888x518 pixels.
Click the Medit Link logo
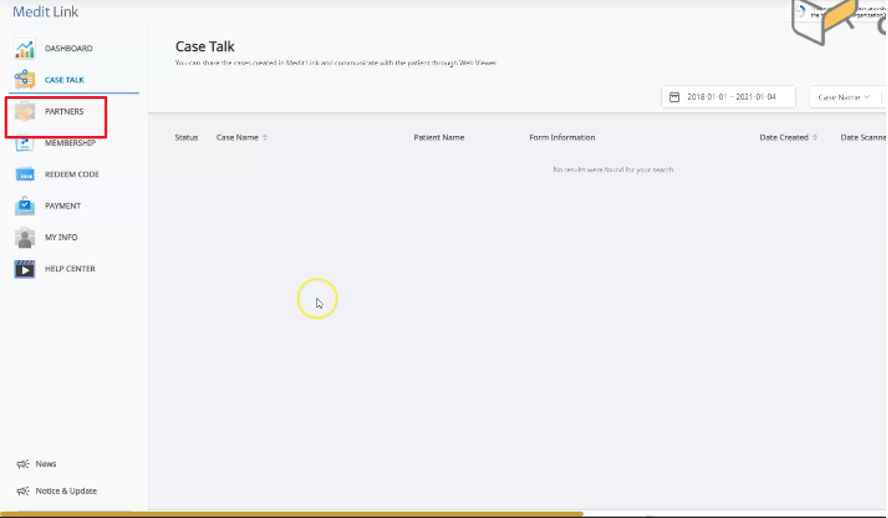(45, 12)
